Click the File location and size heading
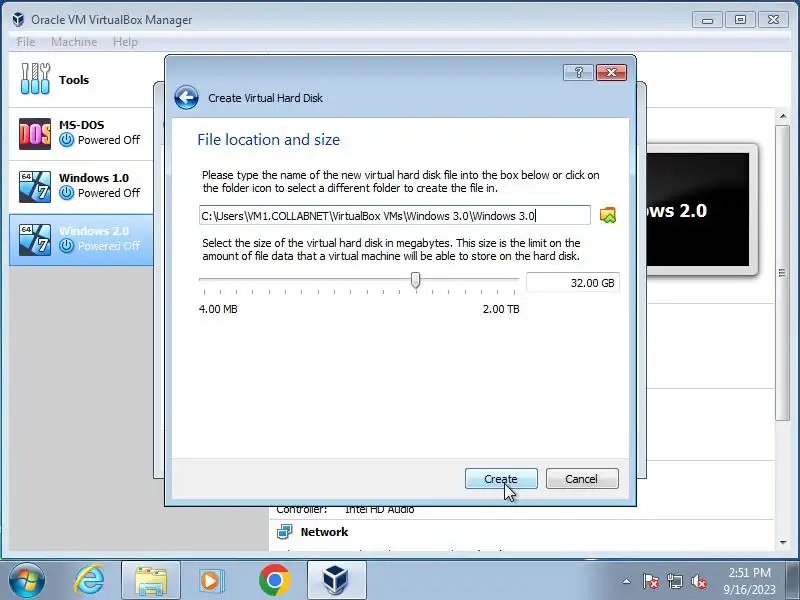The height and width of the screenshot is (600, 800). tap(268, 140)
